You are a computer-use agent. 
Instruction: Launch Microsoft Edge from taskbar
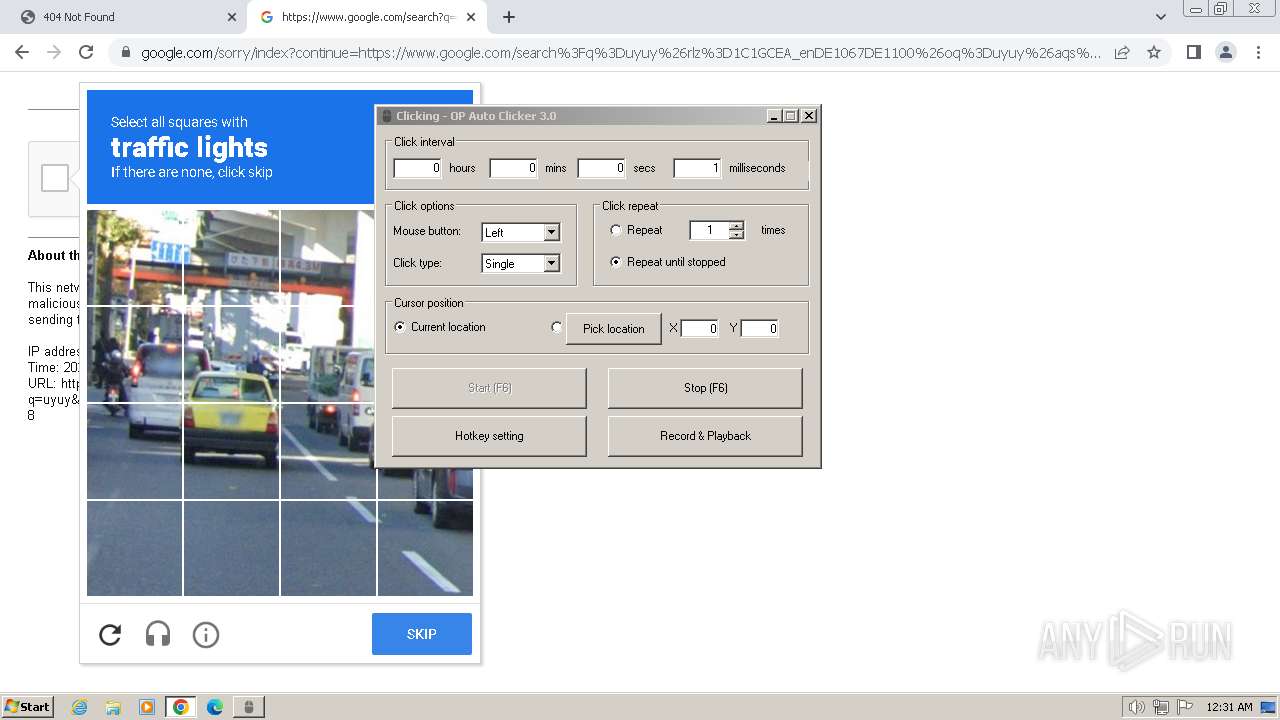pos(214,707)
